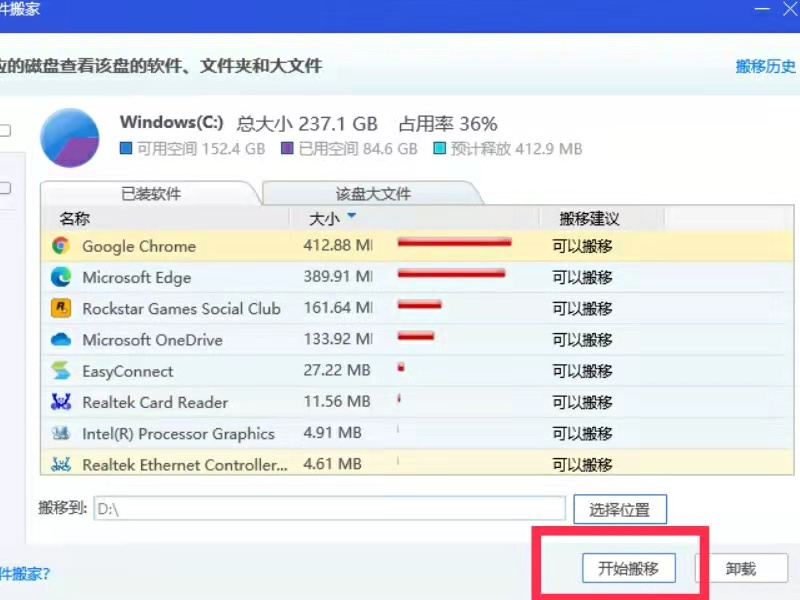
Task: Click the 卸载 button
Action: click(x=744, y=568)
